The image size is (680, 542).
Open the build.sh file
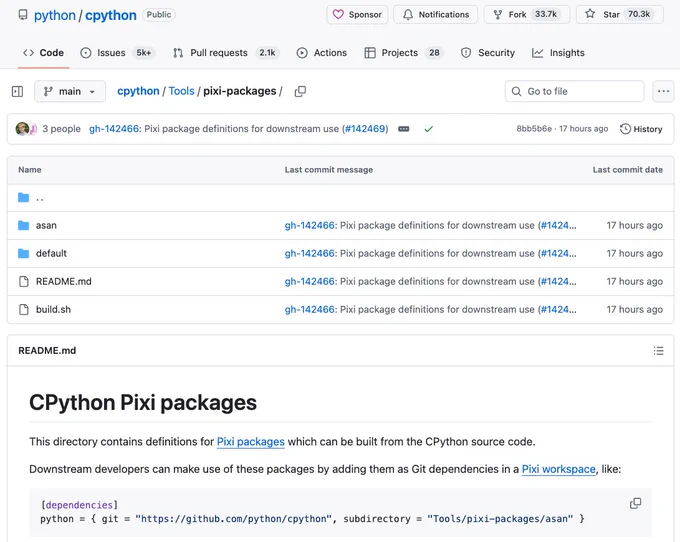(53, 310)
